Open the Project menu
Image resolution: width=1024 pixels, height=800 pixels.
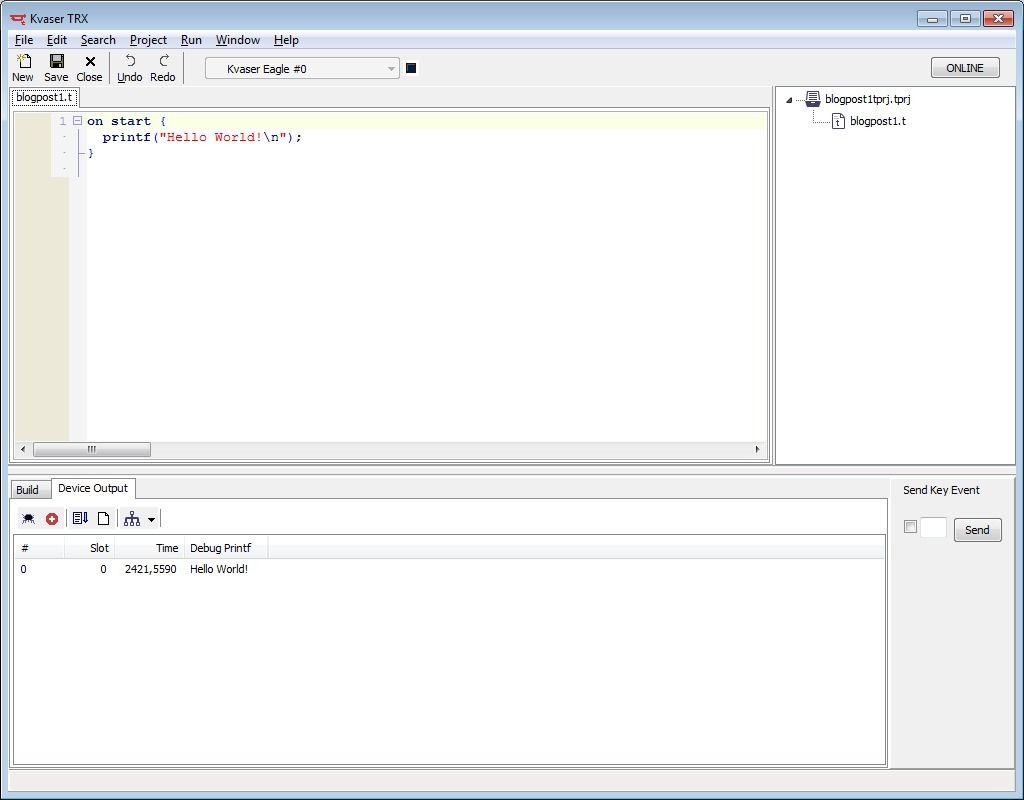click(148, 40)
